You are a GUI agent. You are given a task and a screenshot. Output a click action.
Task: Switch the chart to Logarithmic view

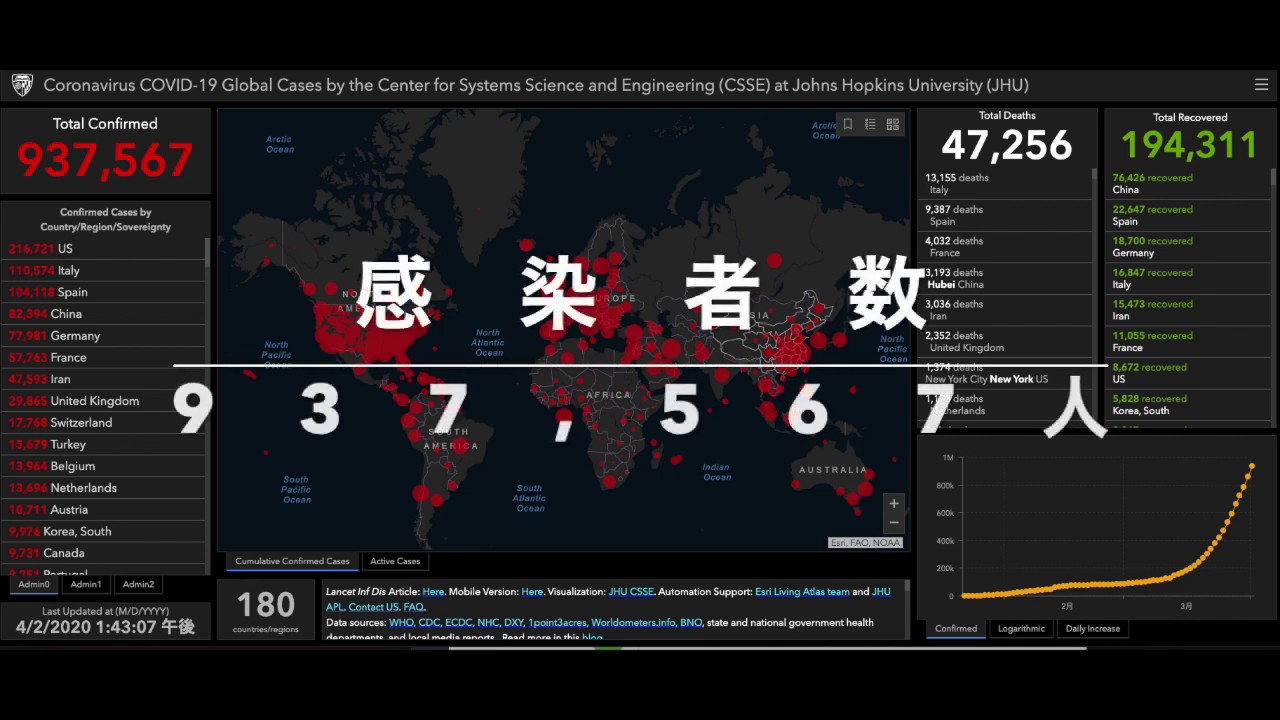click(1021, 629)
